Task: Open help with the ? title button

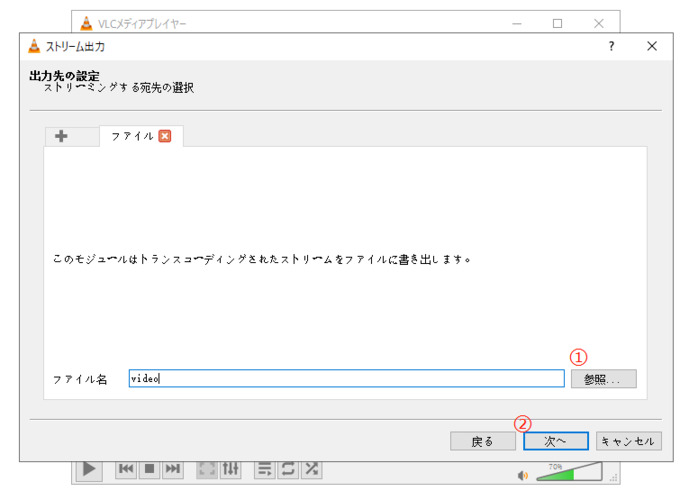Action: [x=611, y=46]
